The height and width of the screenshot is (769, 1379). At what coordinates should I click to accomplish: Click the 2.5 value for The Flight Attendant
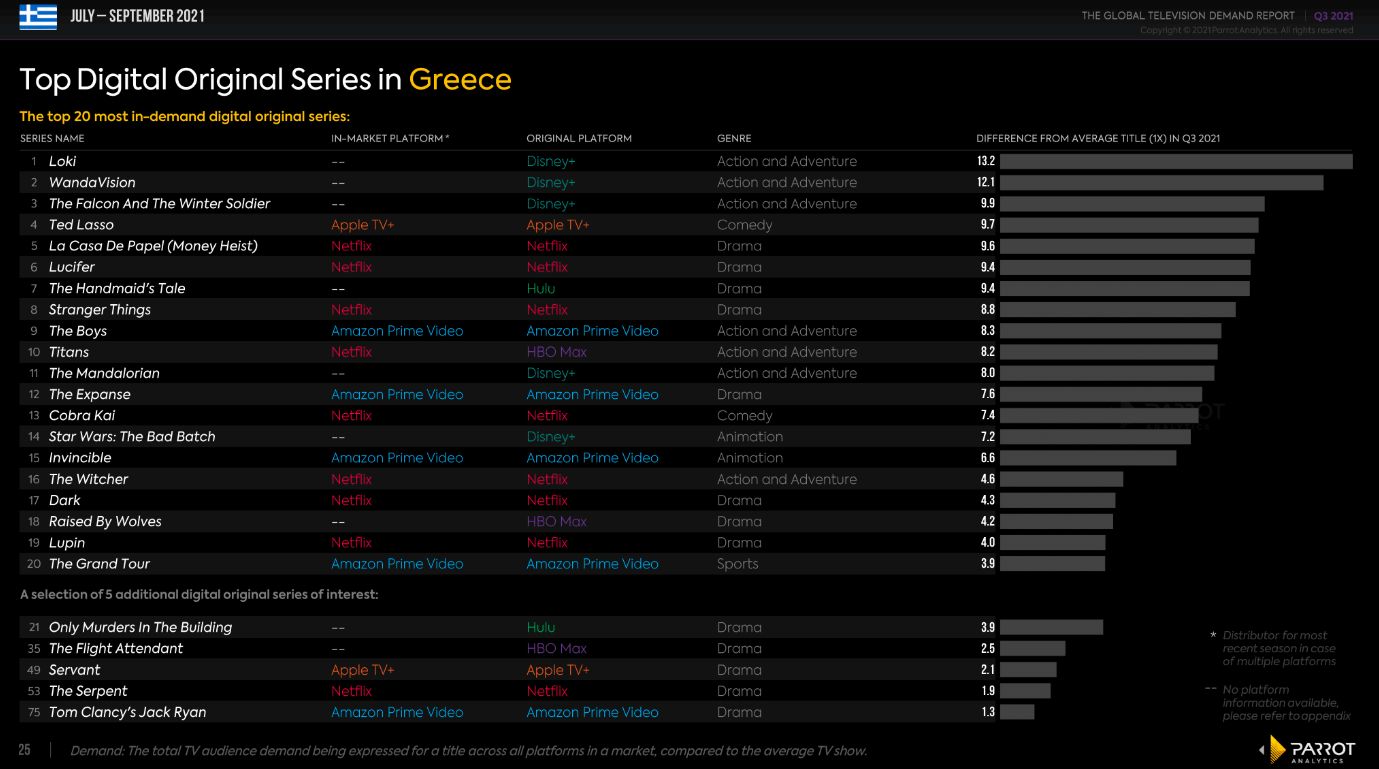coord(988,648)
